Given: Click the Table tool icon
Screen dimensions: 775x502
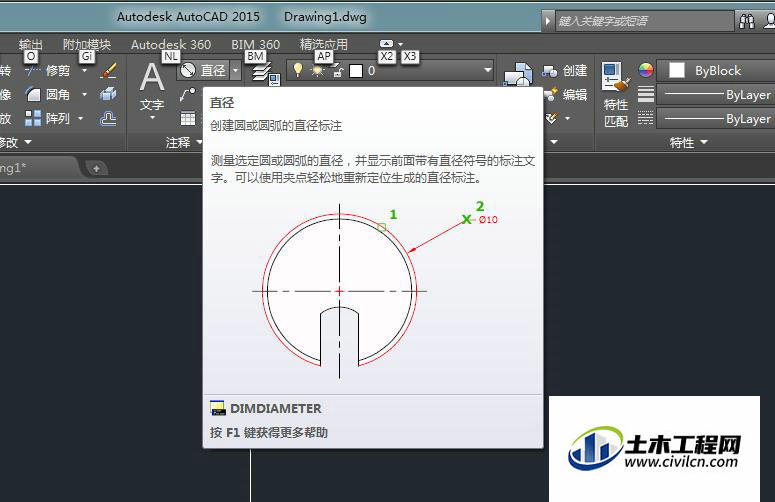Looking at the screenshot, I should click(x=188, y=119).
